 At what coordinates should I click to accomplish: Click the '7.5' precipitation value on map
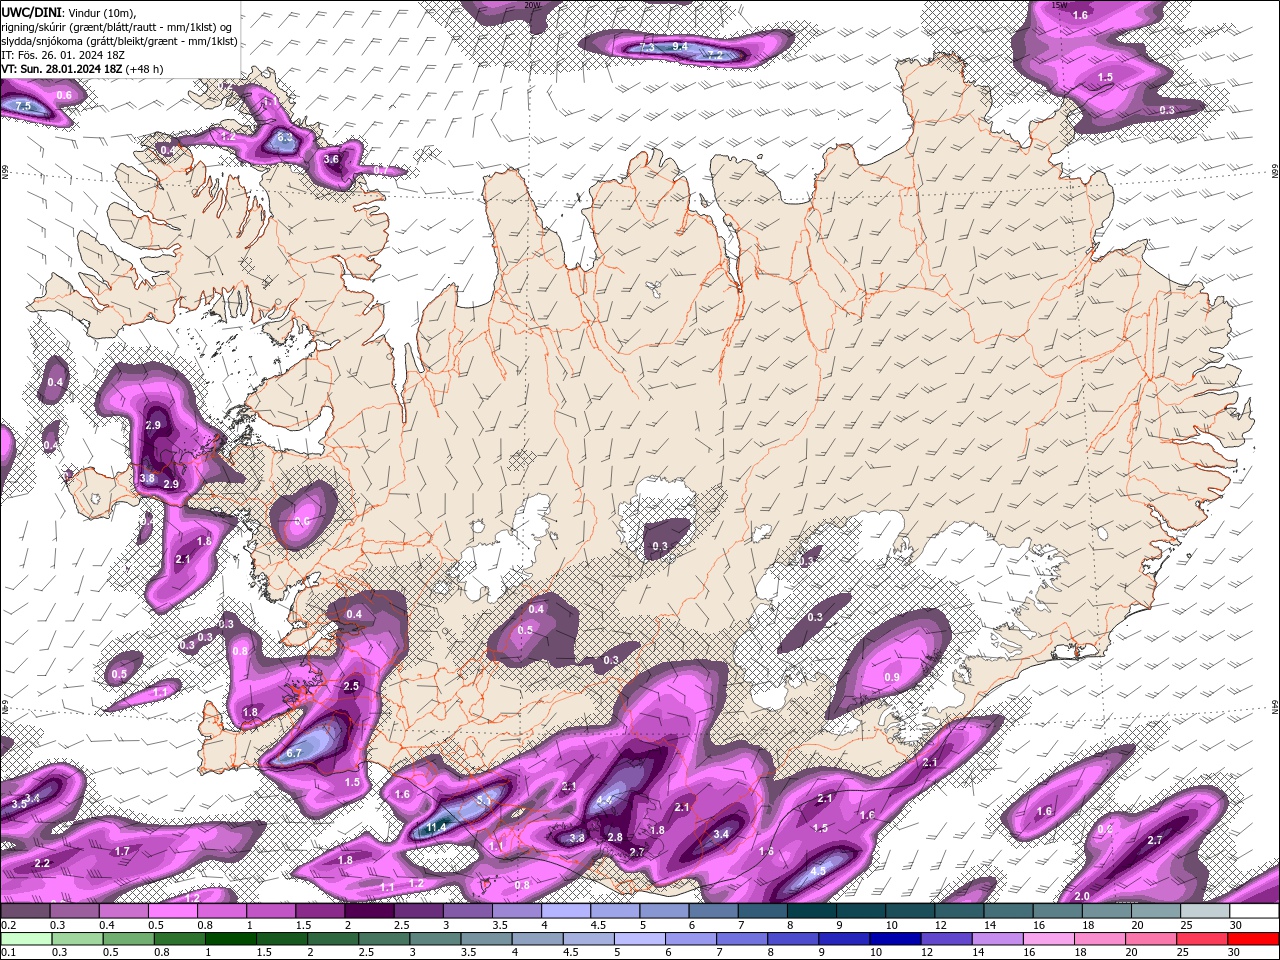pyautogui.click(x=23, y=106)
